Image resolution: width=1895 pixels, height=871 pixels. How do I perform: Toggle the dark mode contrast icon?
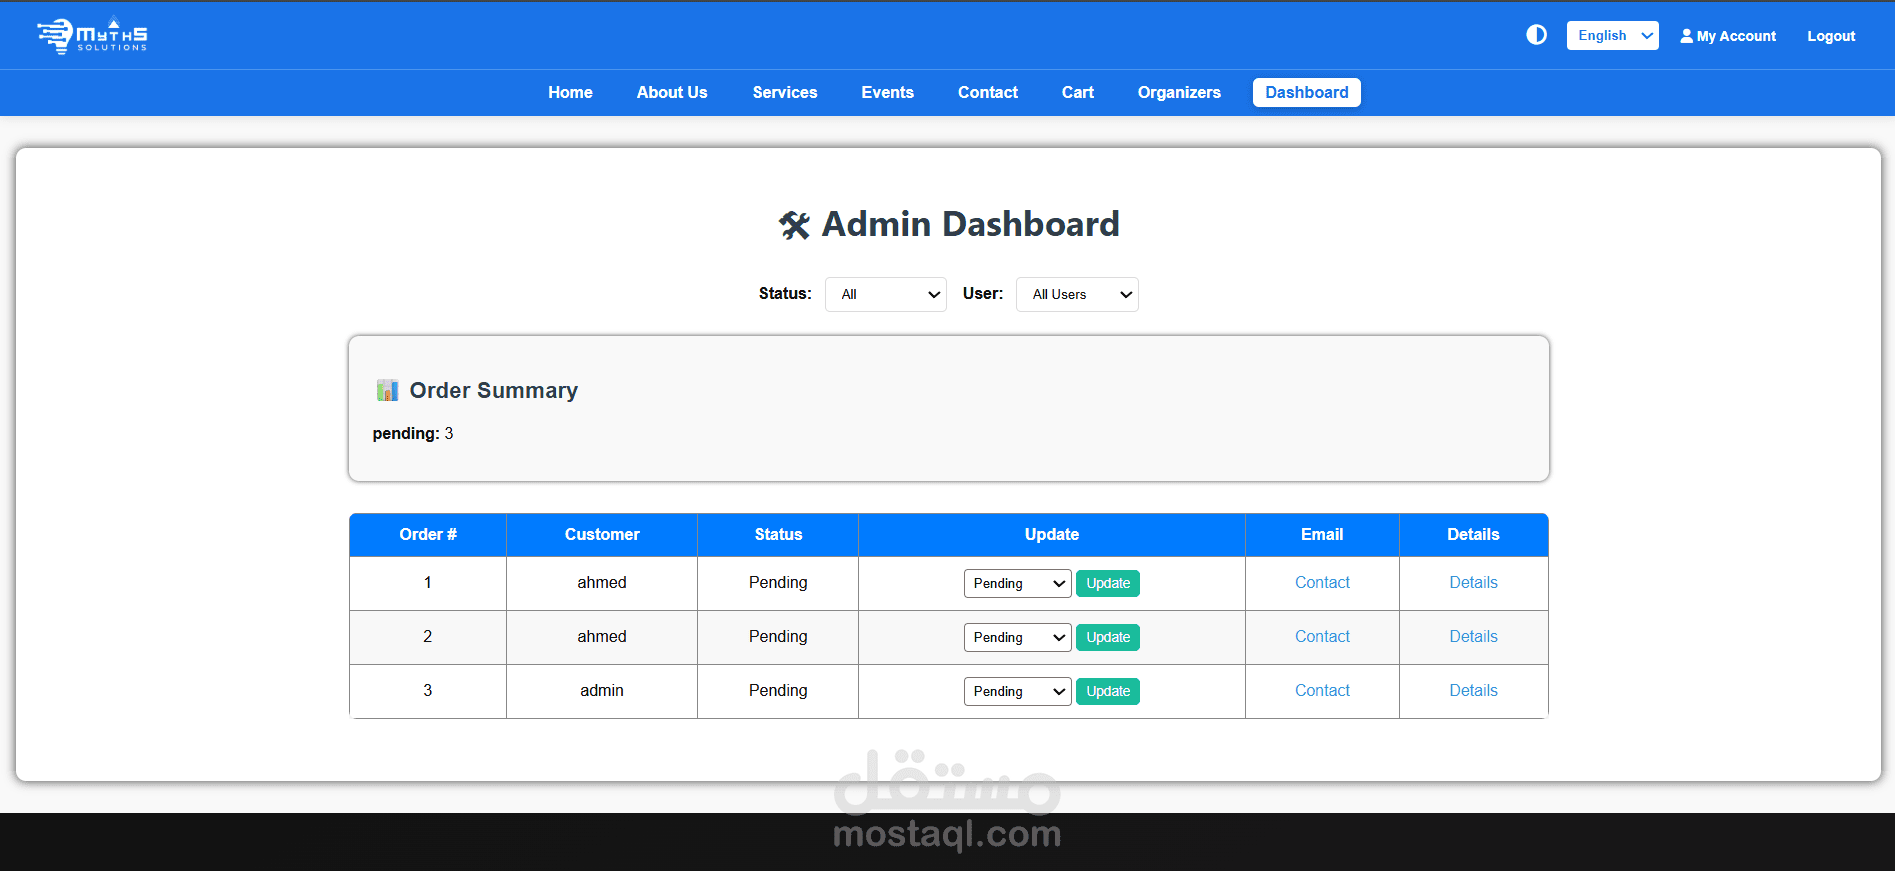point(1536,35)
